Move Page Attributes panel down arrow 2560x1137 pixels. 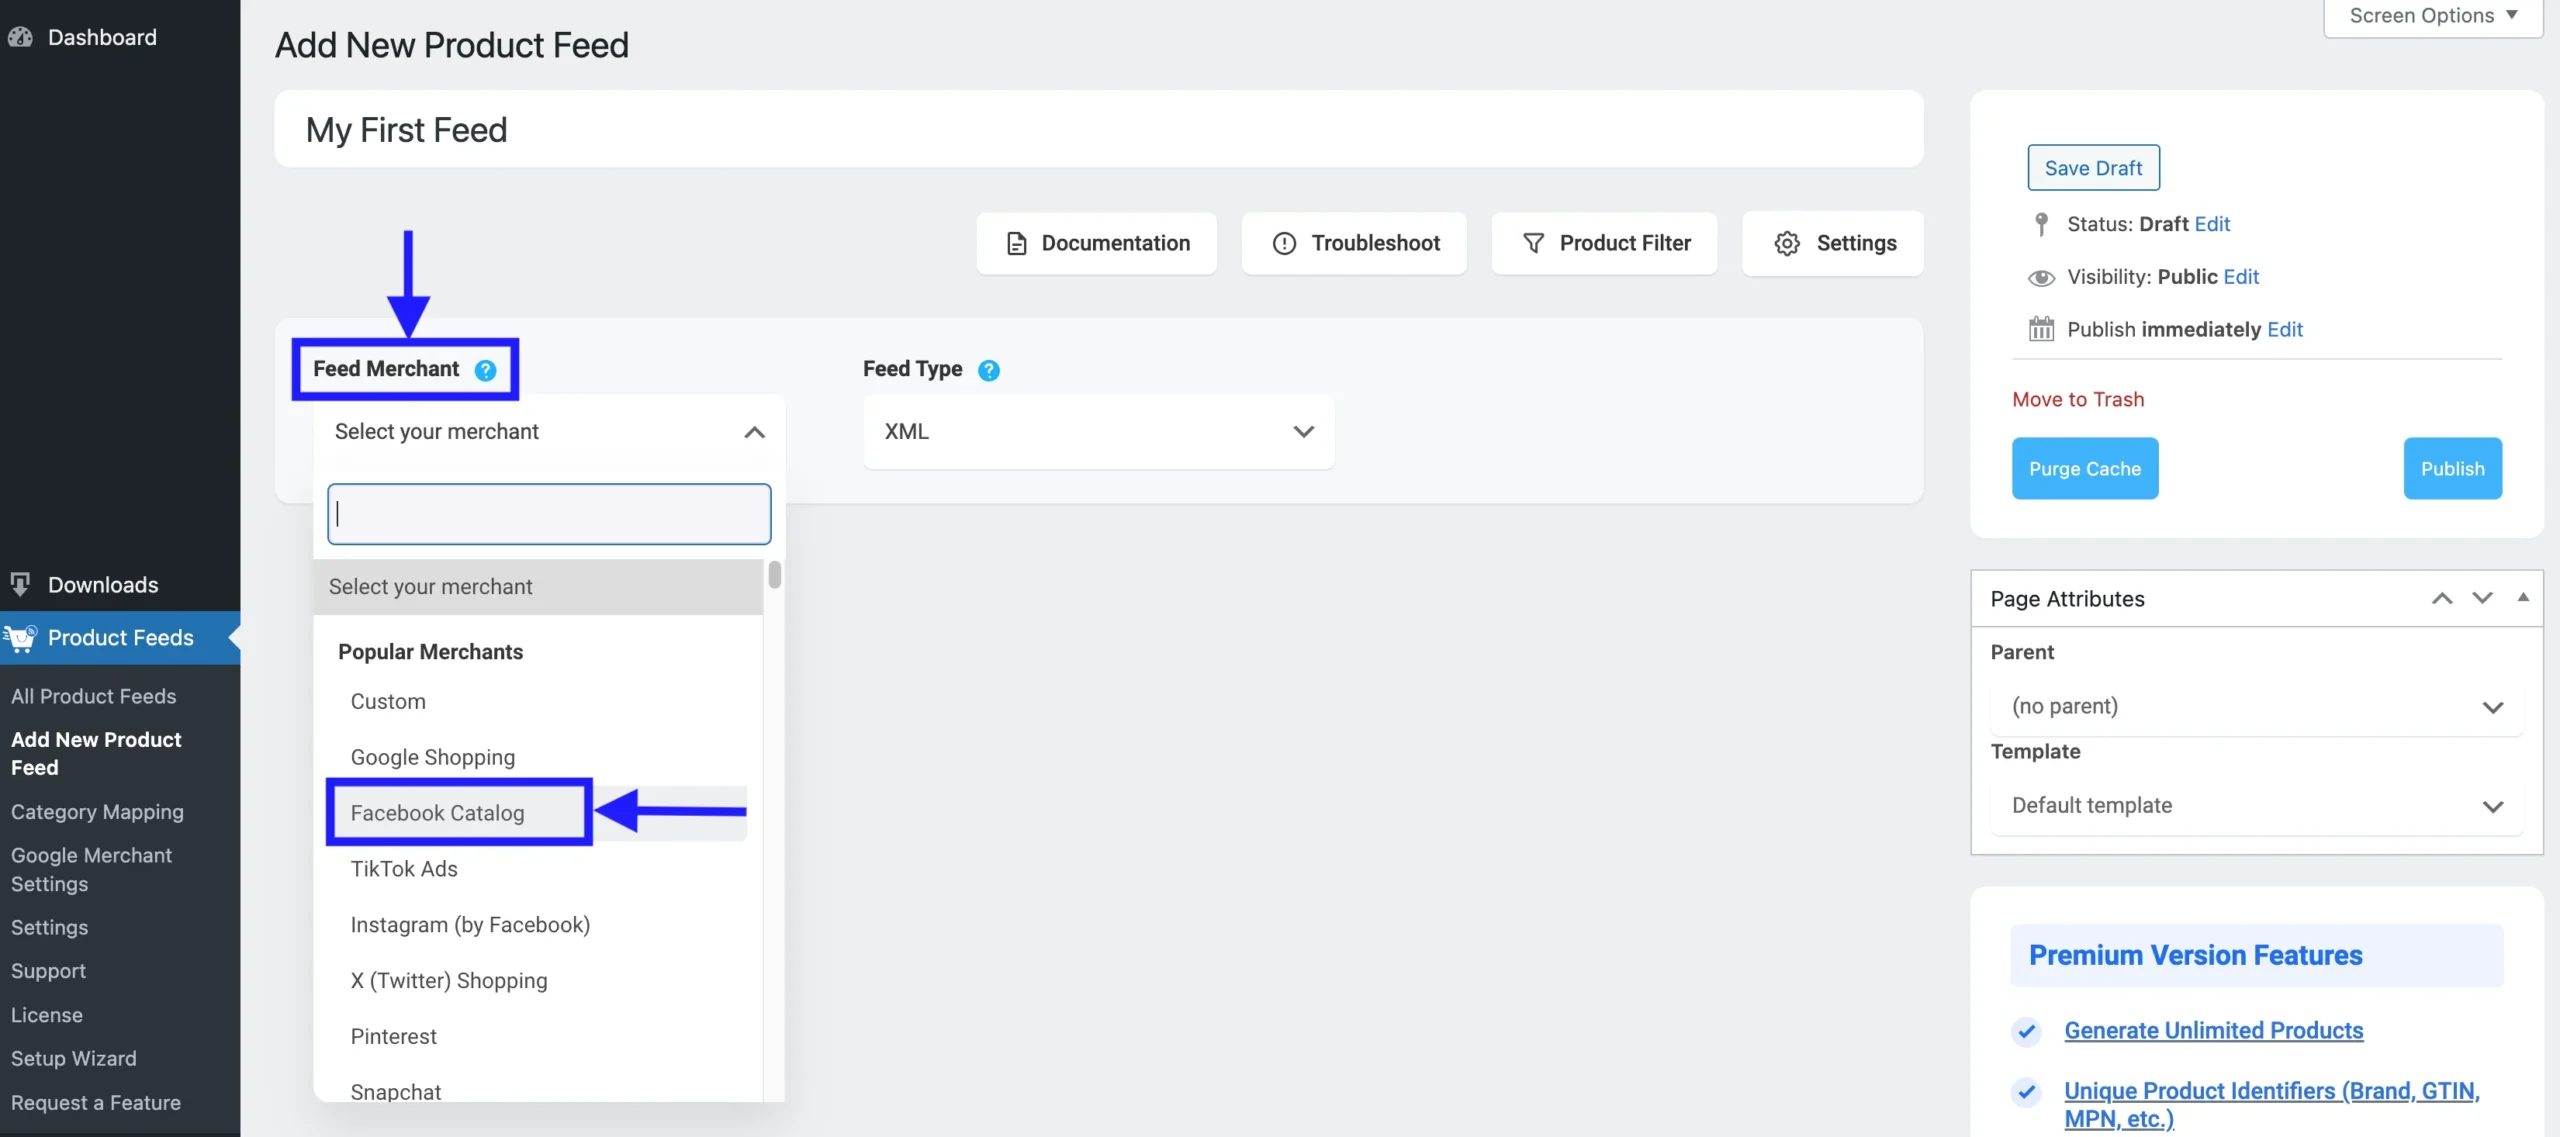click(2482, 598)
